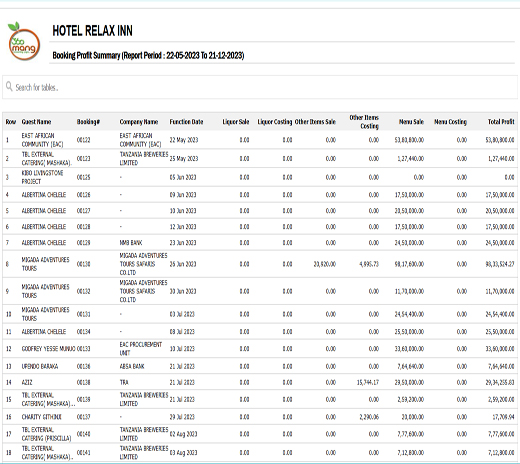Click company EAC PROCUREMENT UNIT
This screenshot has height=464, width=520.
(141, 349)
